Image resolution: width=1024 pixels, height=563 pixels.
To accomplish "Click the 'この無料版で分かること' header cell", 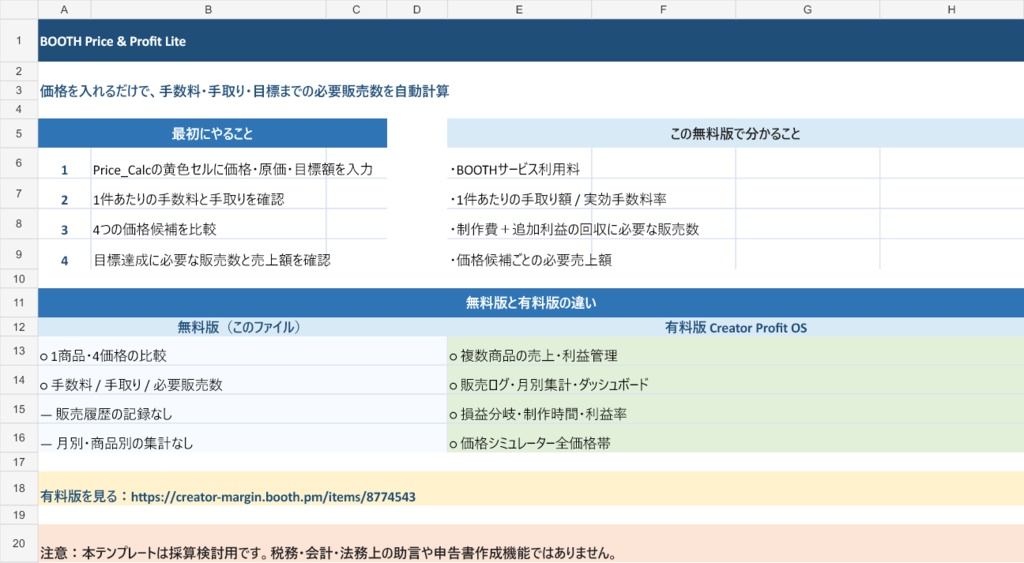I will pyautogui.click(x=735, y=133).
